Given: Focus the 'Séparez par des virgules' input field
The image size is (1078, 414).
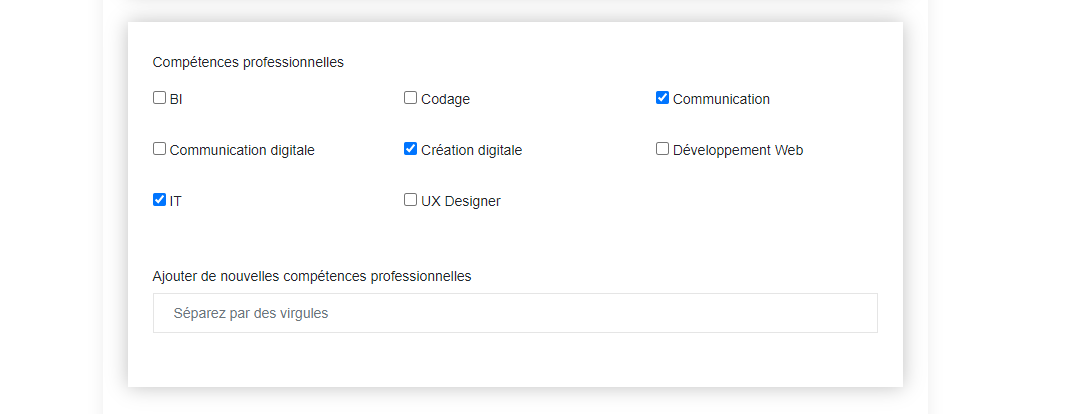Looking at the screenshot, I should [515, 313].
